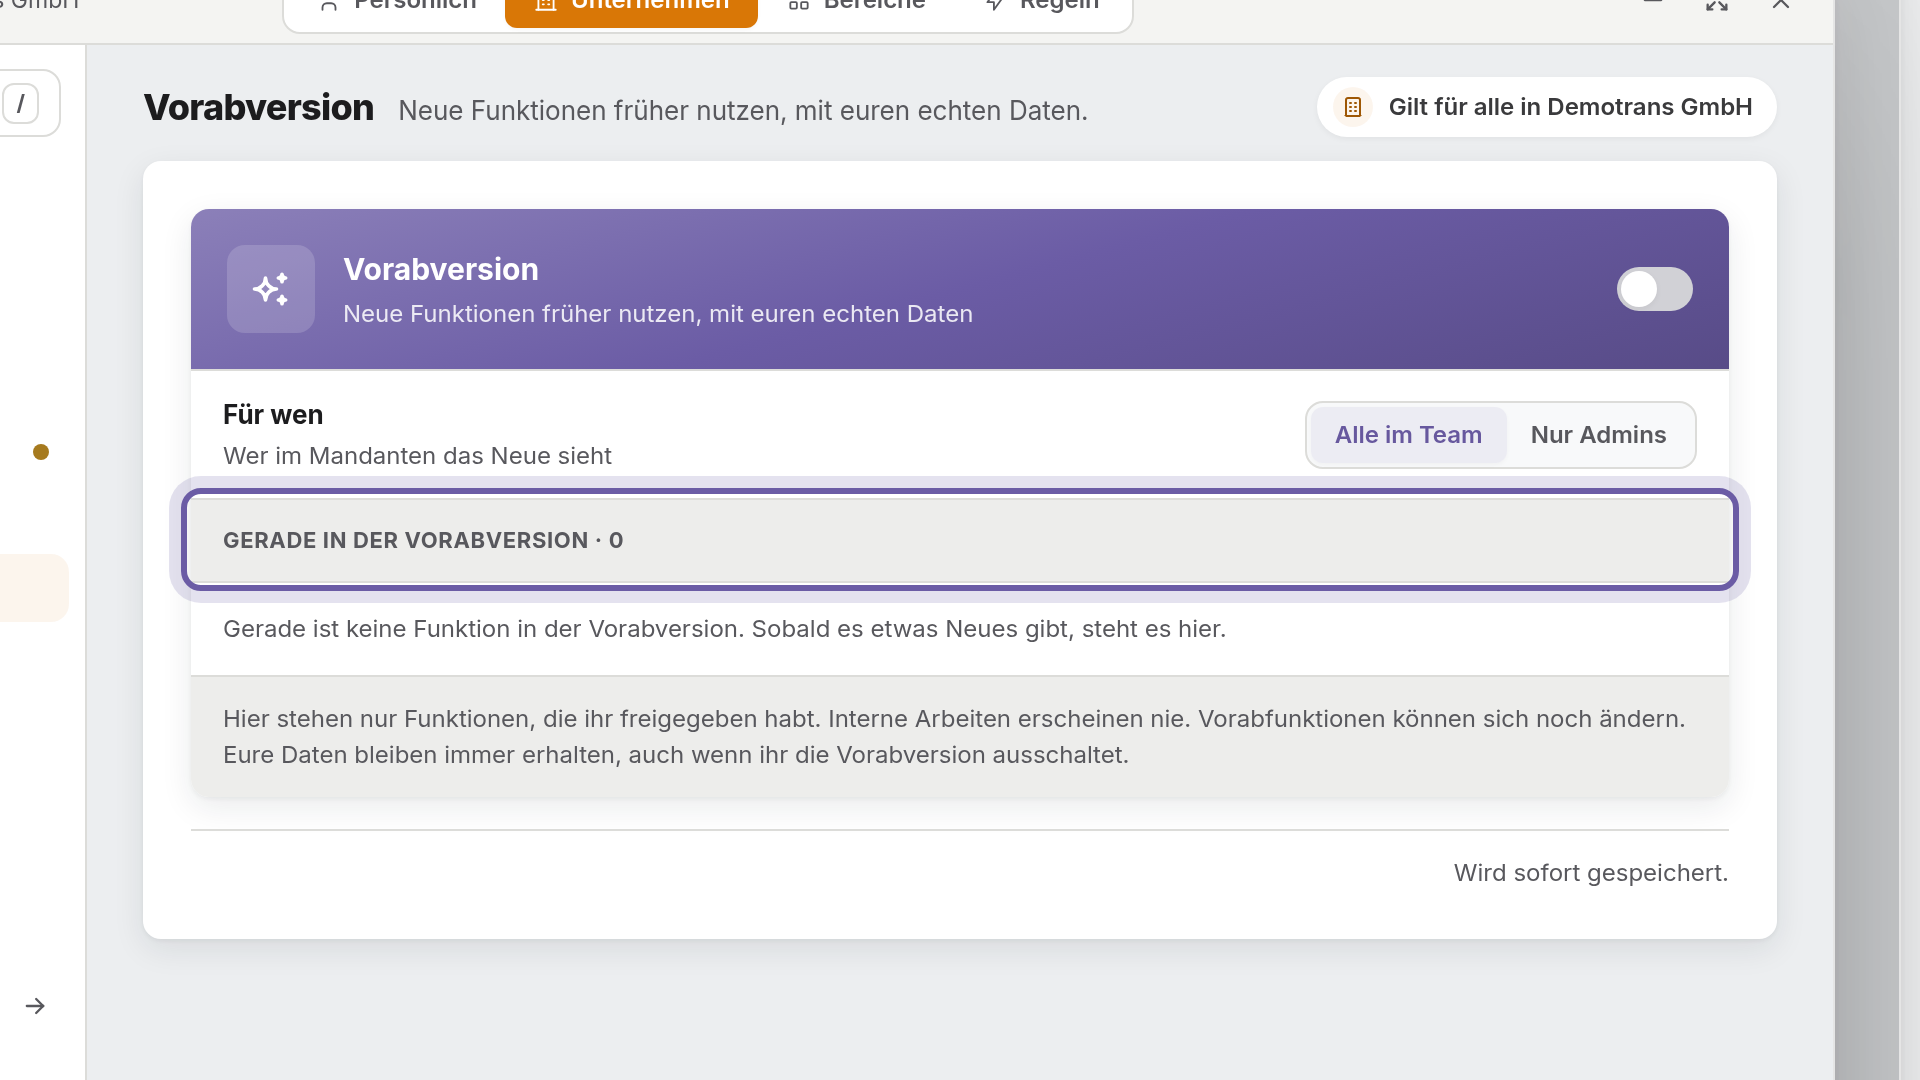Click the Für wen label
This screenshot has width=1920, height=1080.
pos(273,415)
